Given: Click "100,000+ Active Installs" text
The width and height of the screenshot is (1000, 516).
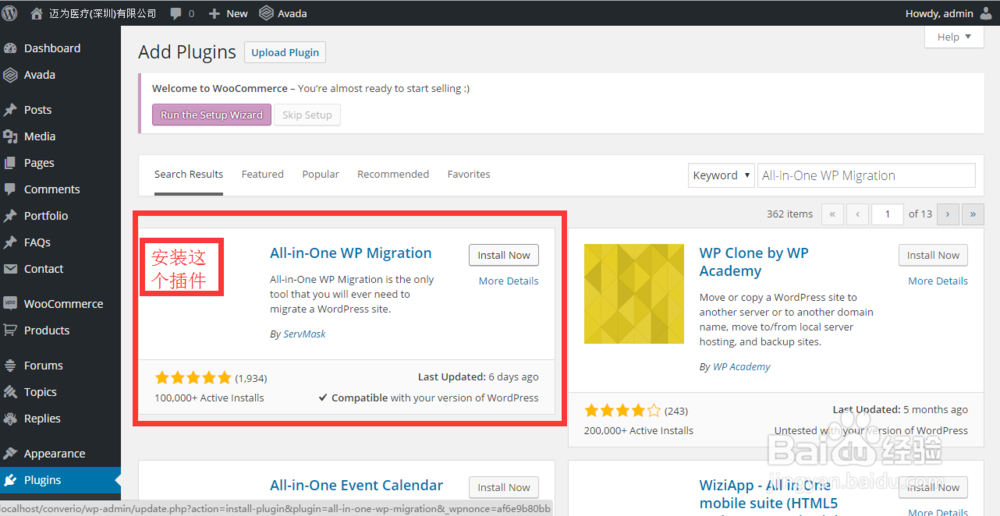Looking at the screenshot, I should point(209,398).
